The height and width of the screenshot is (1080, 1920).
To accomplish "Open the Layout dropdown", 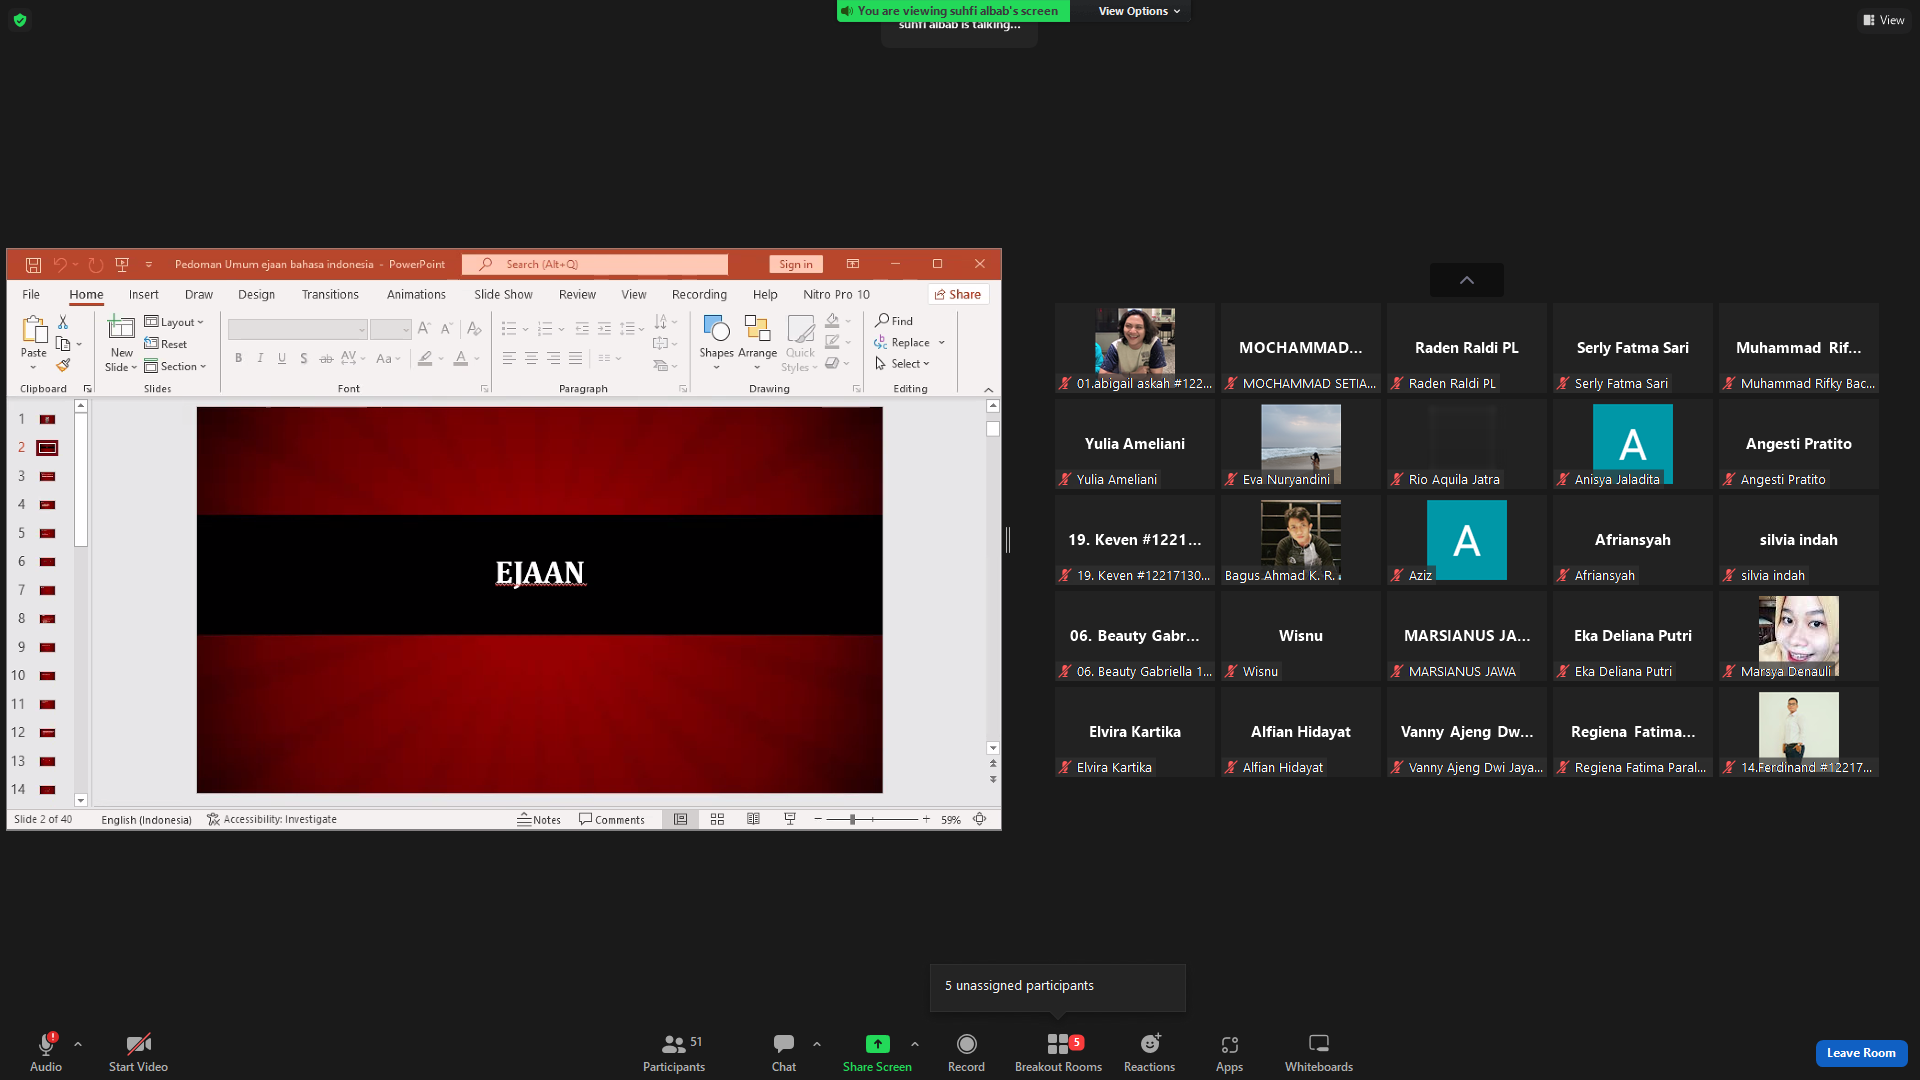I will (x=174, y=322).
